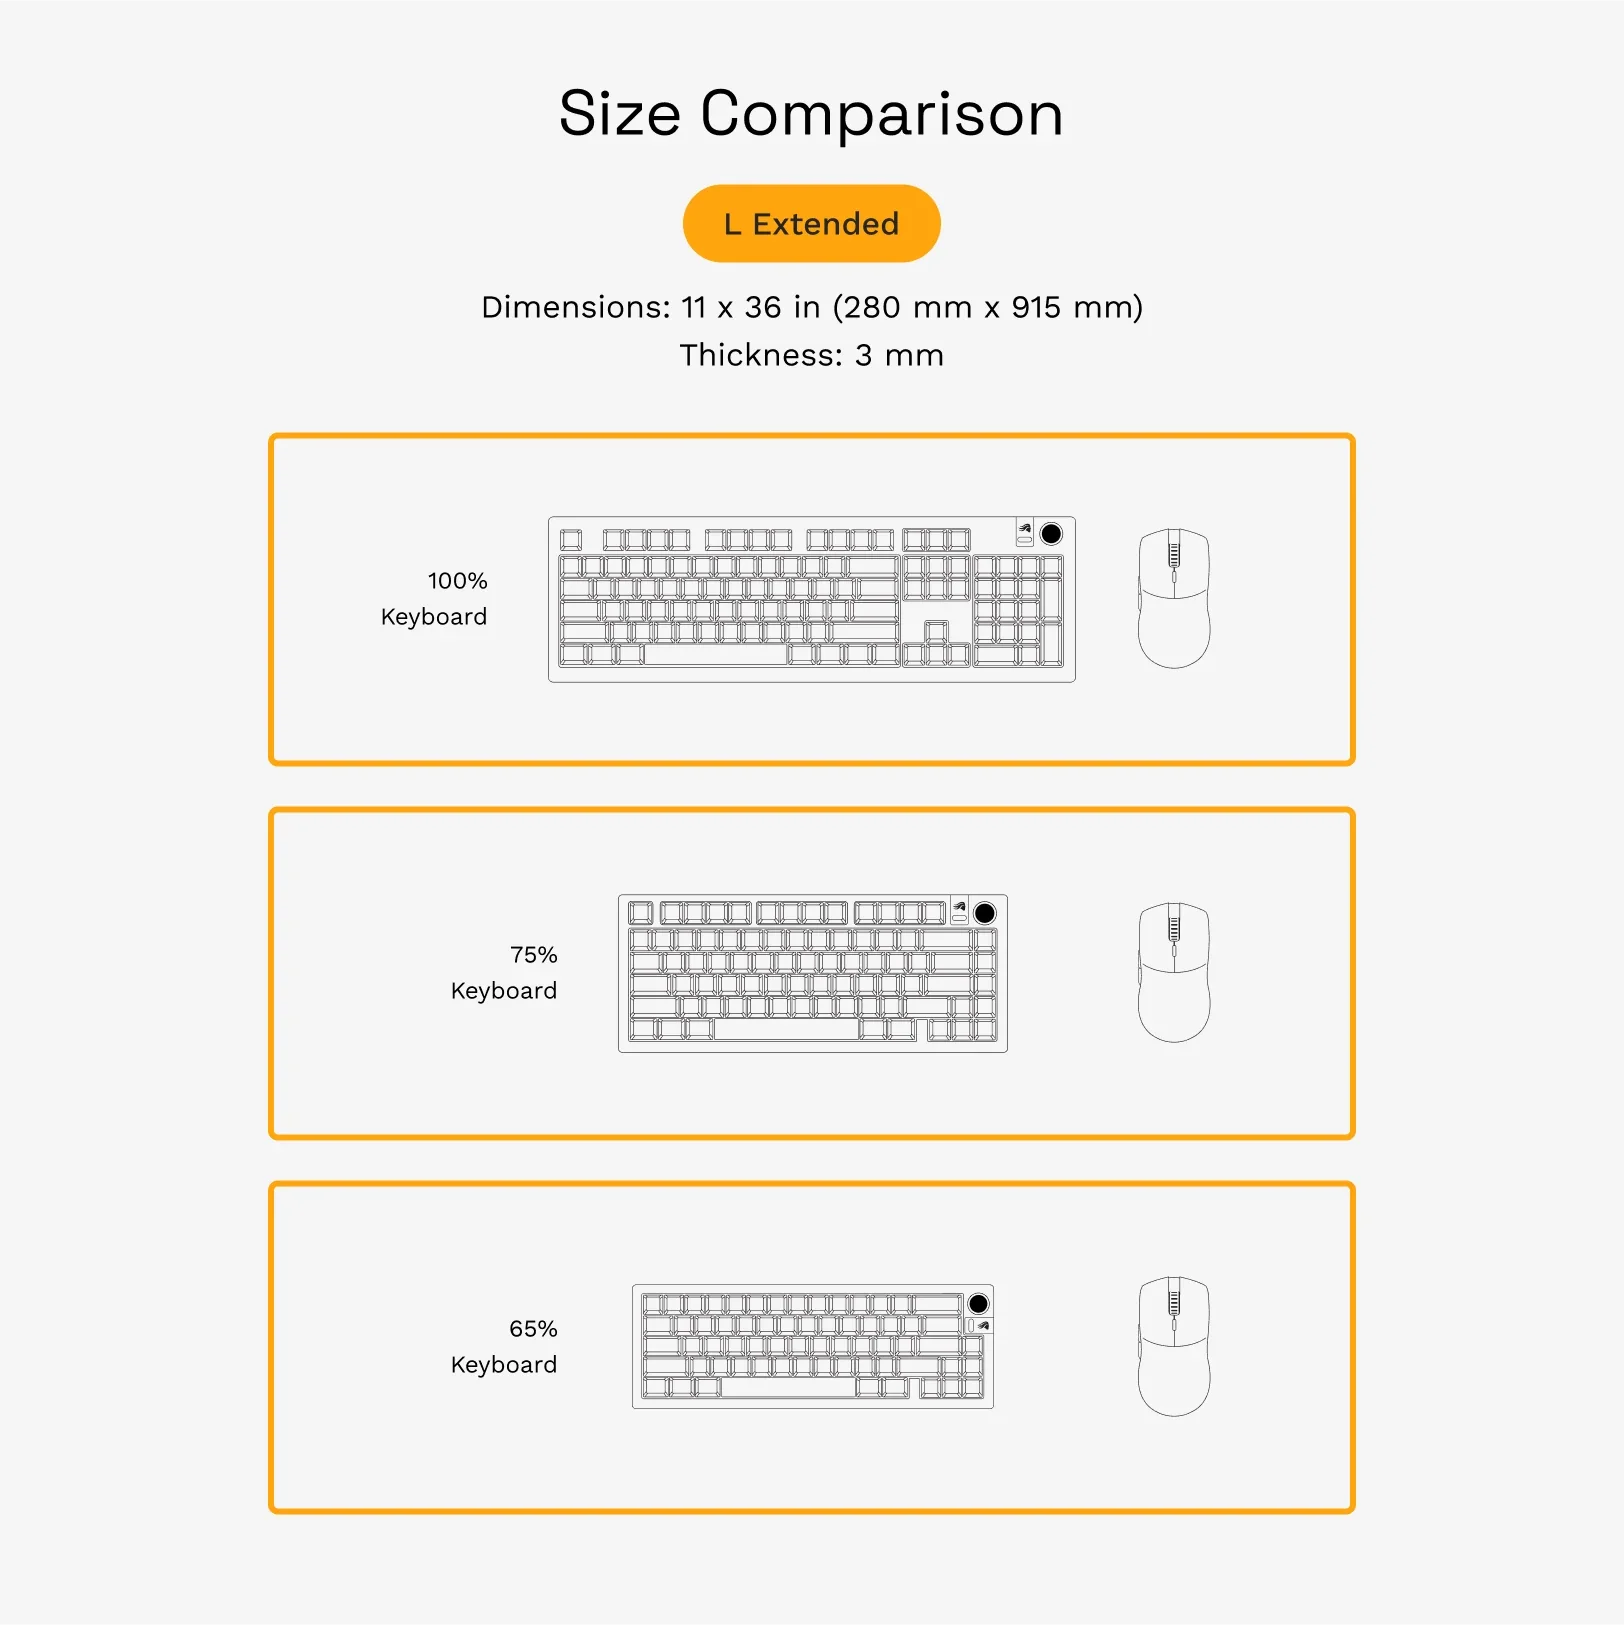Screen dimensions: 1624x1625
Task: Select the mouse icon beside the 65% keyboard
Action: pos(1174,1347)
